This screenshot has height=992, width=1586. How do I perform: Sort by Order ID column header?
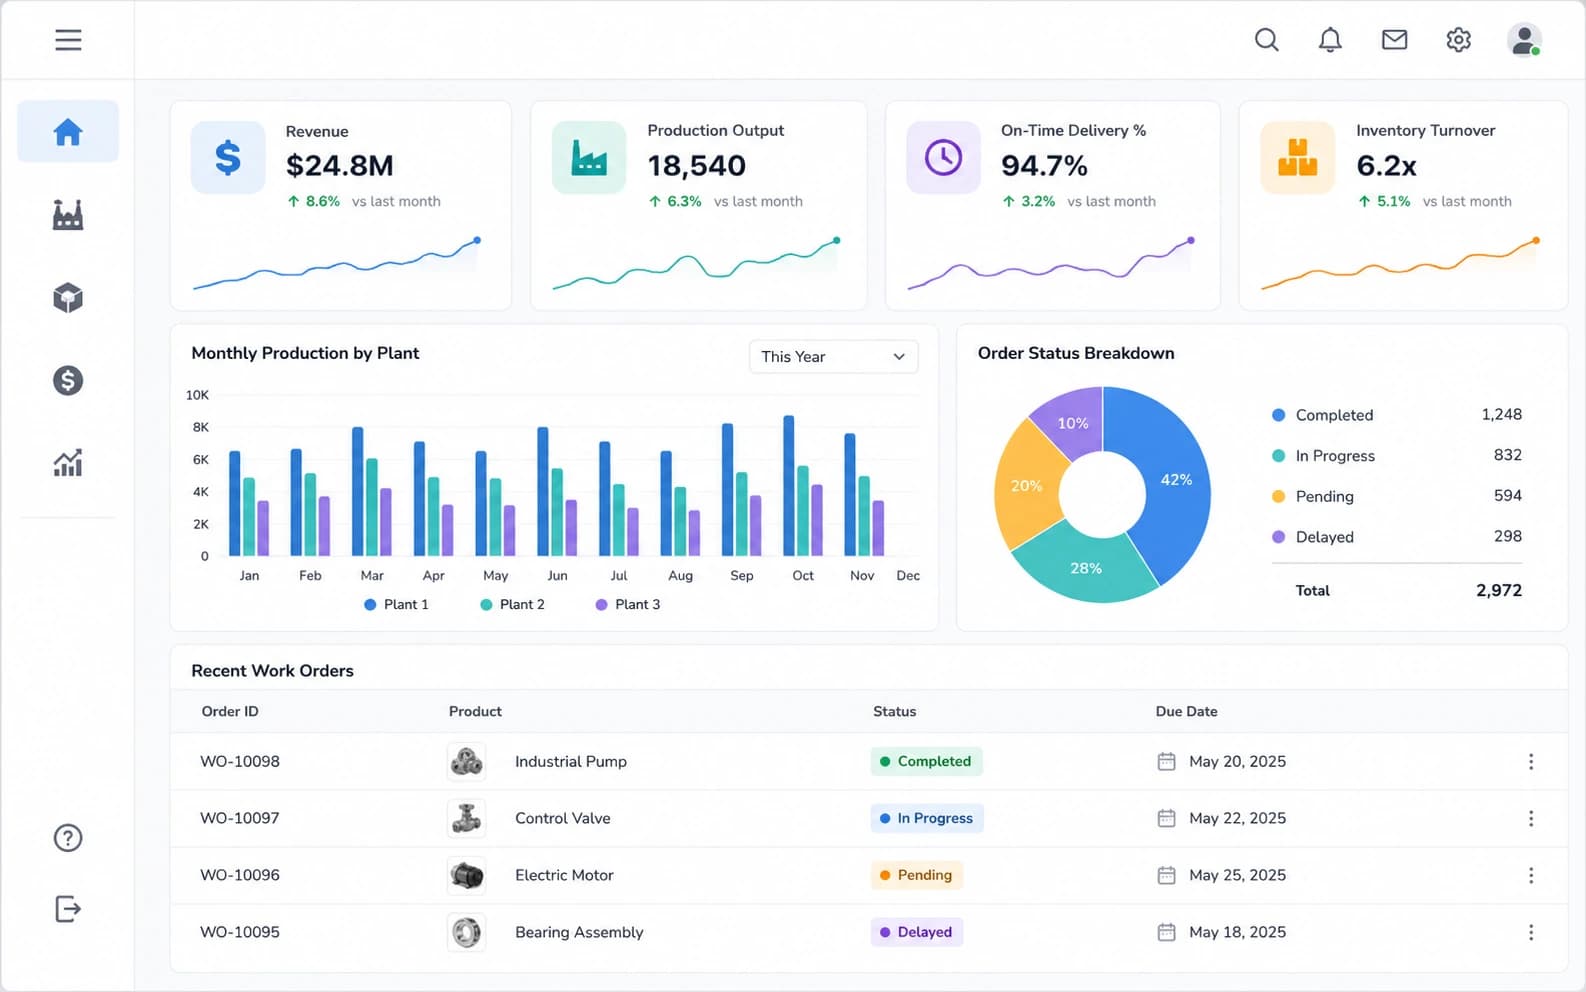(230, 711)
